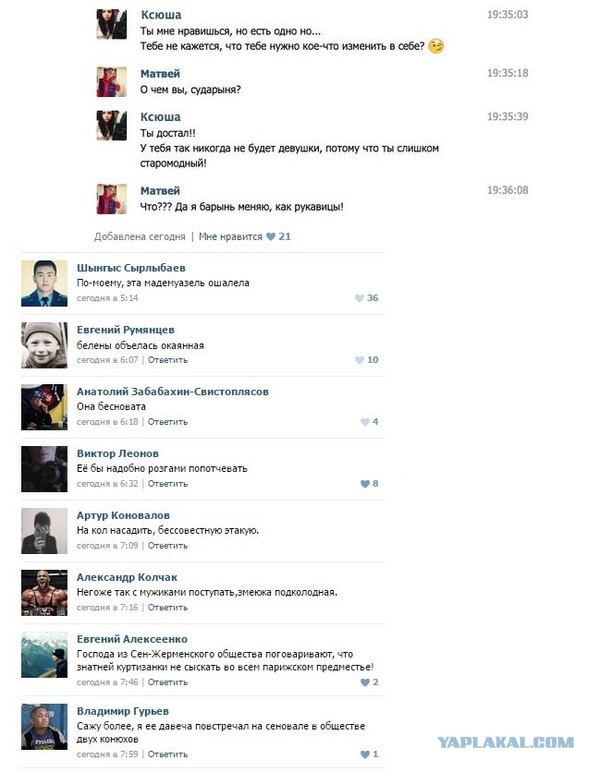Viewport: 600px width, 772px height.
Task: Reply to Евгений Румянцев via Ответить
Action: (x=167, y=360)
